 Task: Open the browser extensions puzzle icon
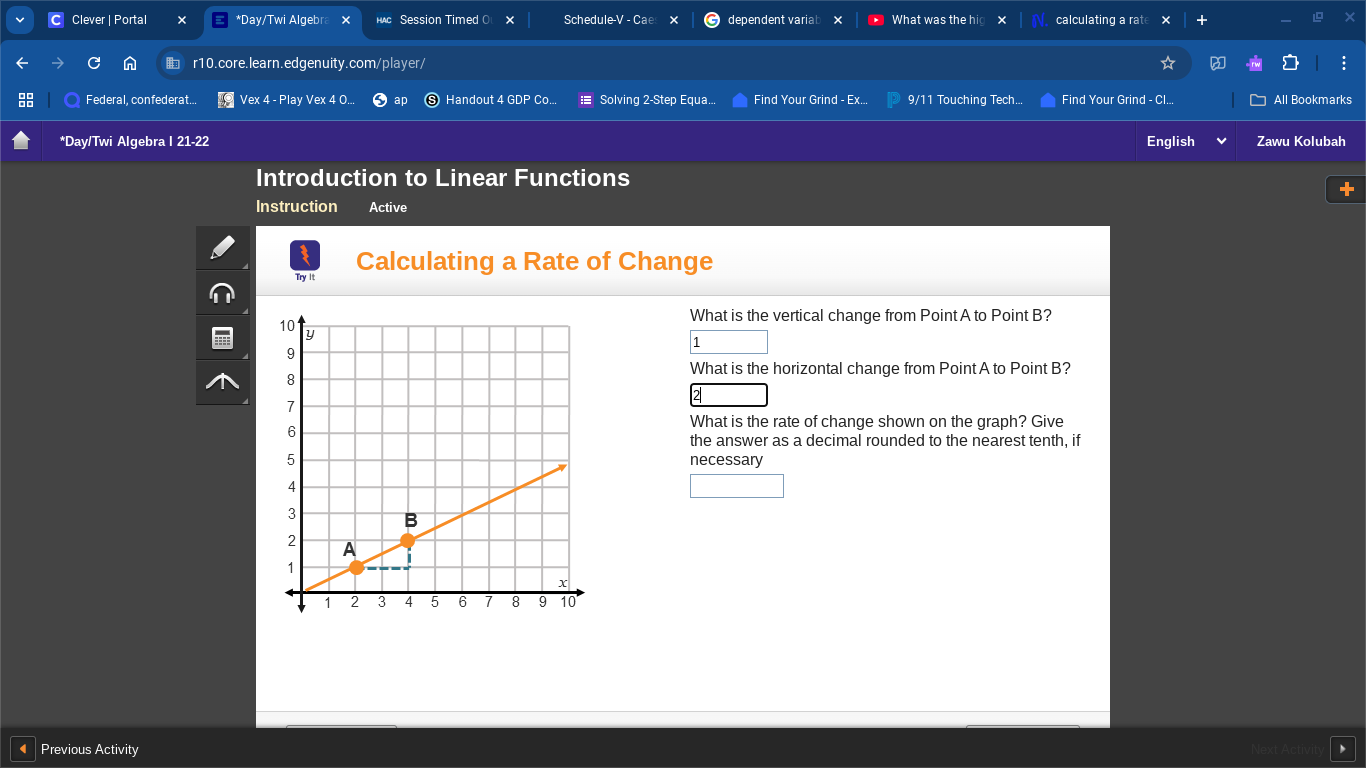pyautogui.click(x=1291, y=62)
